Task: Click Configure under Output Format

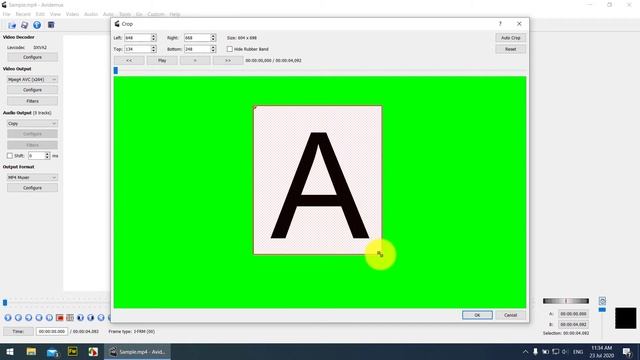Action: 32,188
